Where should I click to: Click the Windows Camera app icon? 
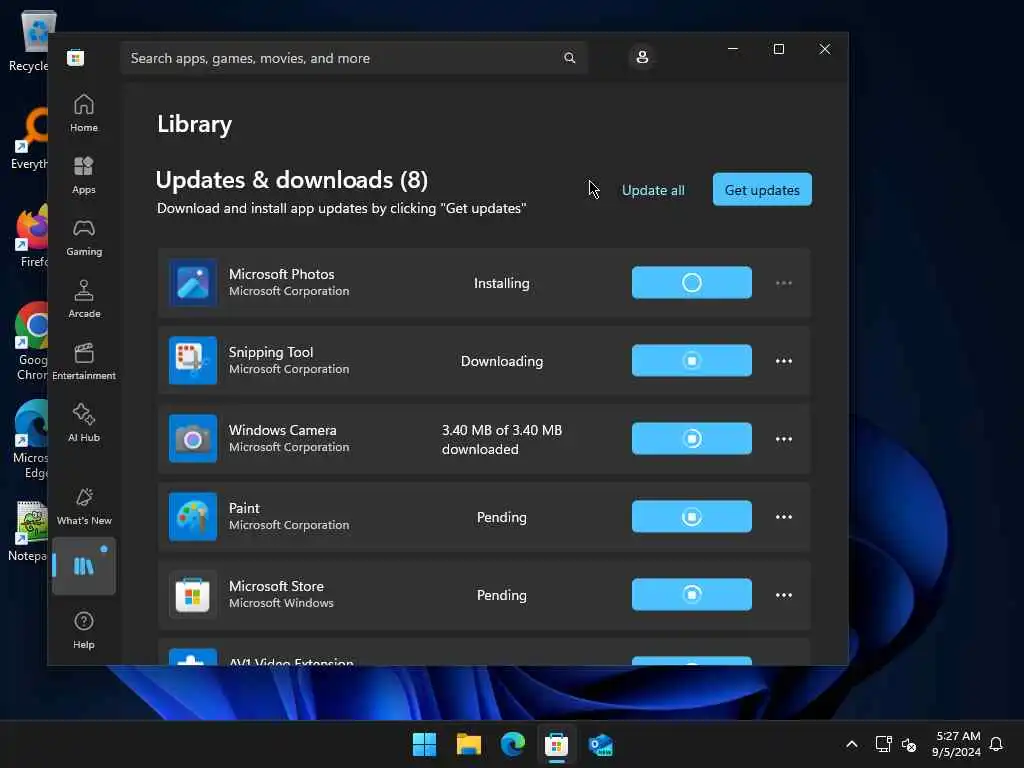tap(193, 439)
